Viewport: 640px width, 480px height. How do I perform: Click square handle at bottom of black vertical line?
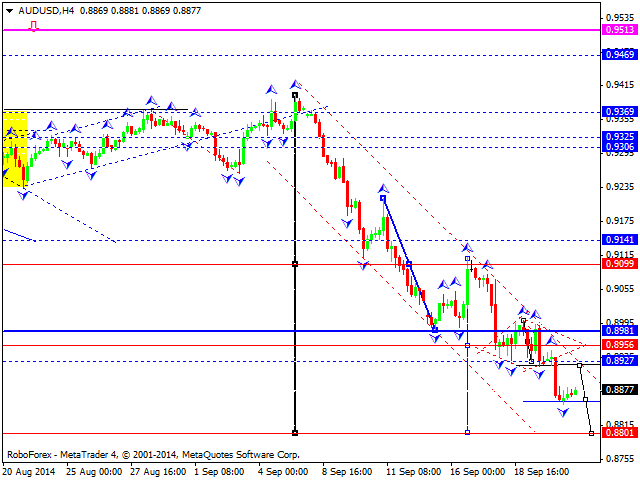click(295, 433)
